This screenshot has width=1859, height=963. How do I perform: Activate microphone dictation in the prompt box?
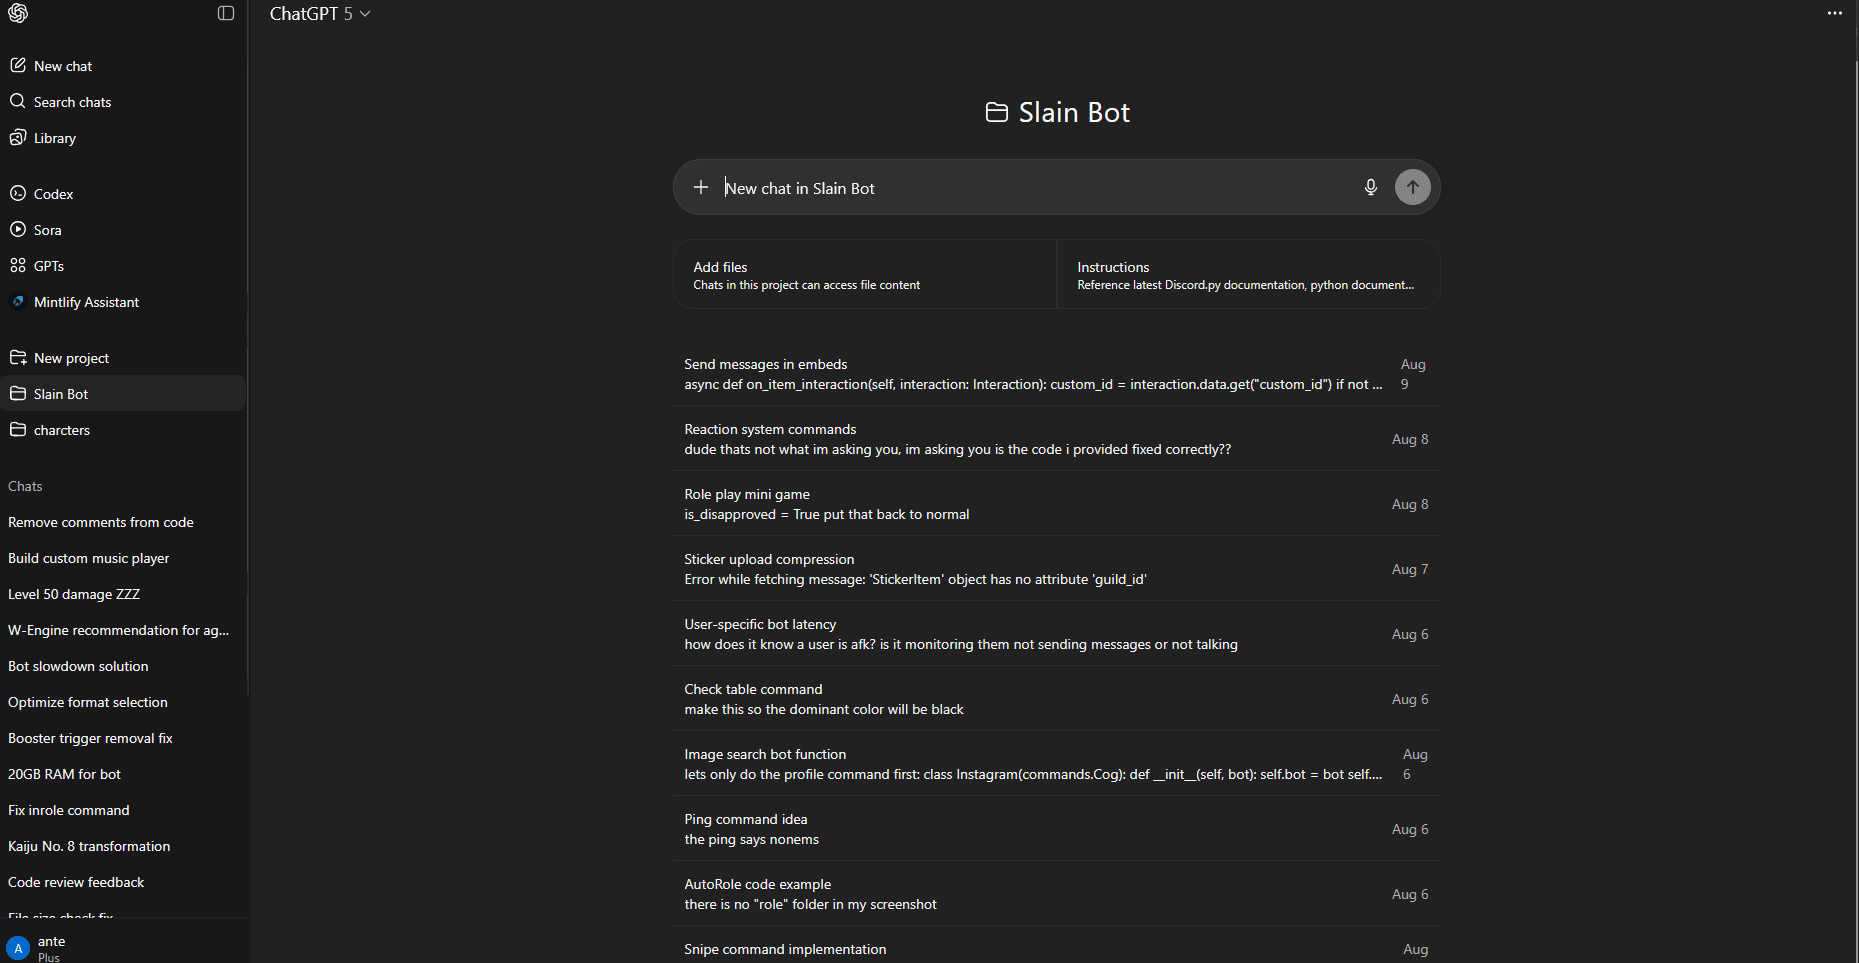tap(1370, 188)
